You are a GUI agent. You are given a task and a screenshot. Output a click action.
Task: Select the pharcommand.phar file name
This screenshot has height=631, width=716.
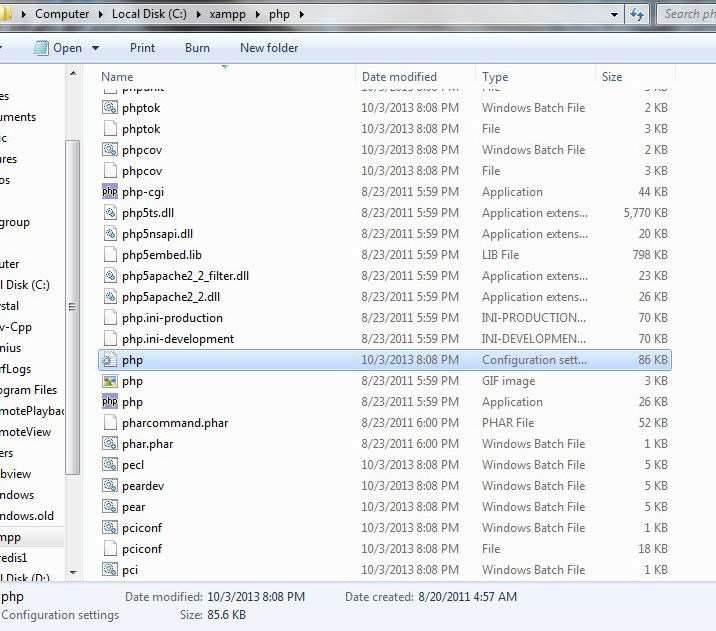[175, 423]
